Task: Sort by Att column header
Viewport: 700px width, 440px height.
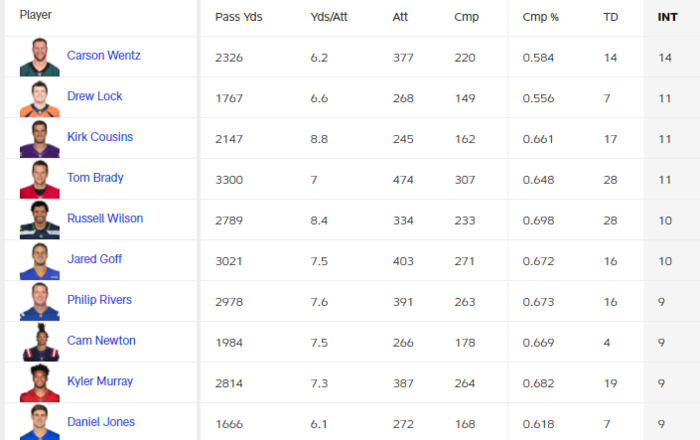Action: pyautogui.click(x=400, y=17)
